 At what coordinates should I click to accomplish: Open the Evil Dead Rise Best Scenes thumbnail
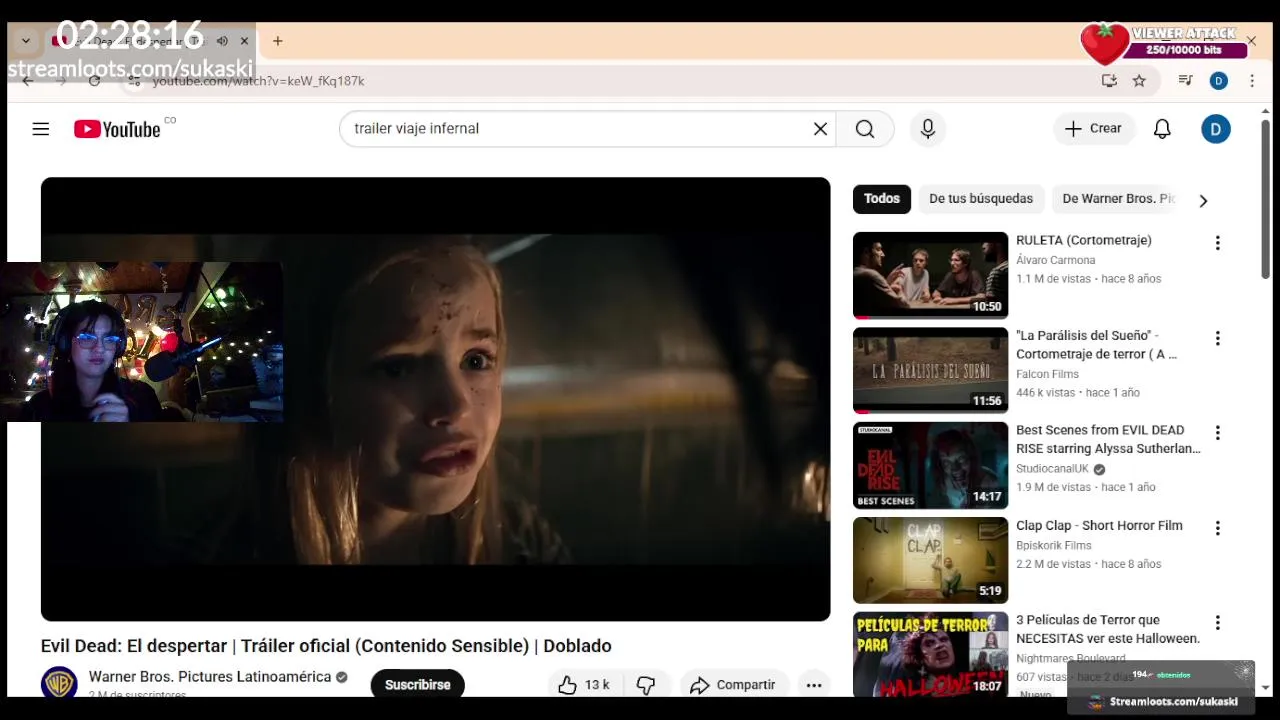(x=930, y=465)
